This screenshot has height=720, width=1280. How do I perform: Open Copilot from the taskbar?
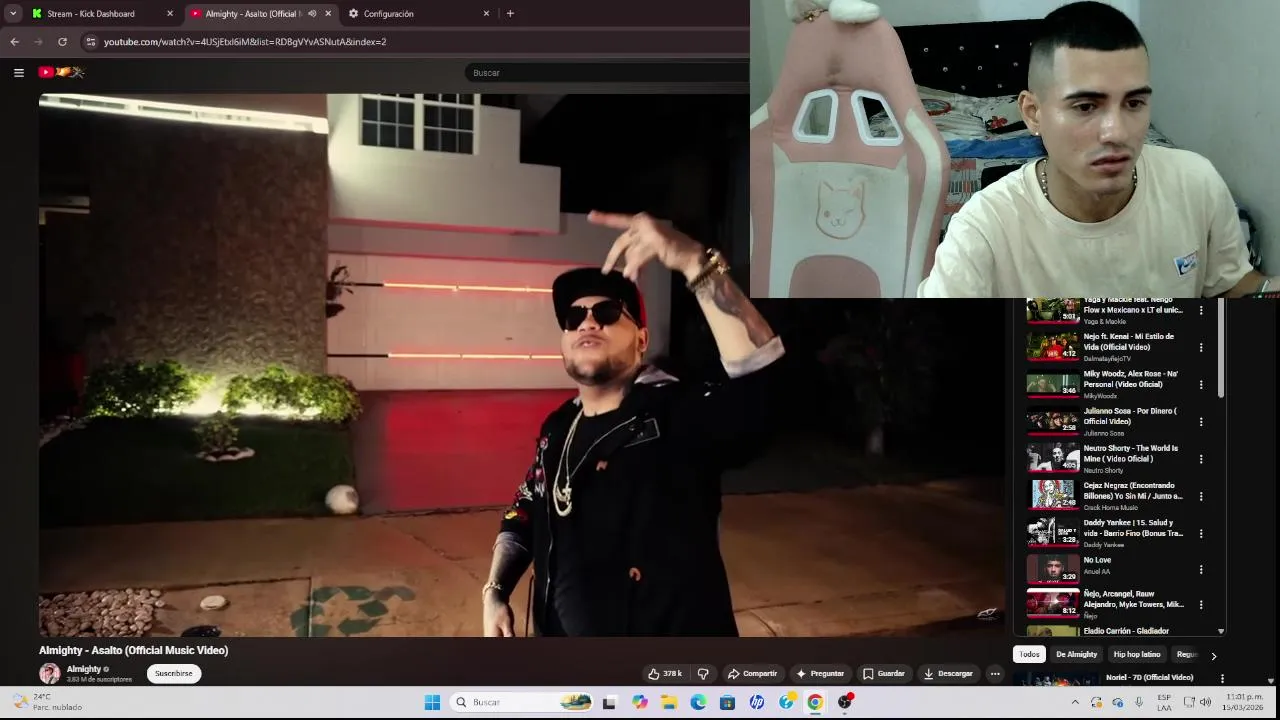640,702
